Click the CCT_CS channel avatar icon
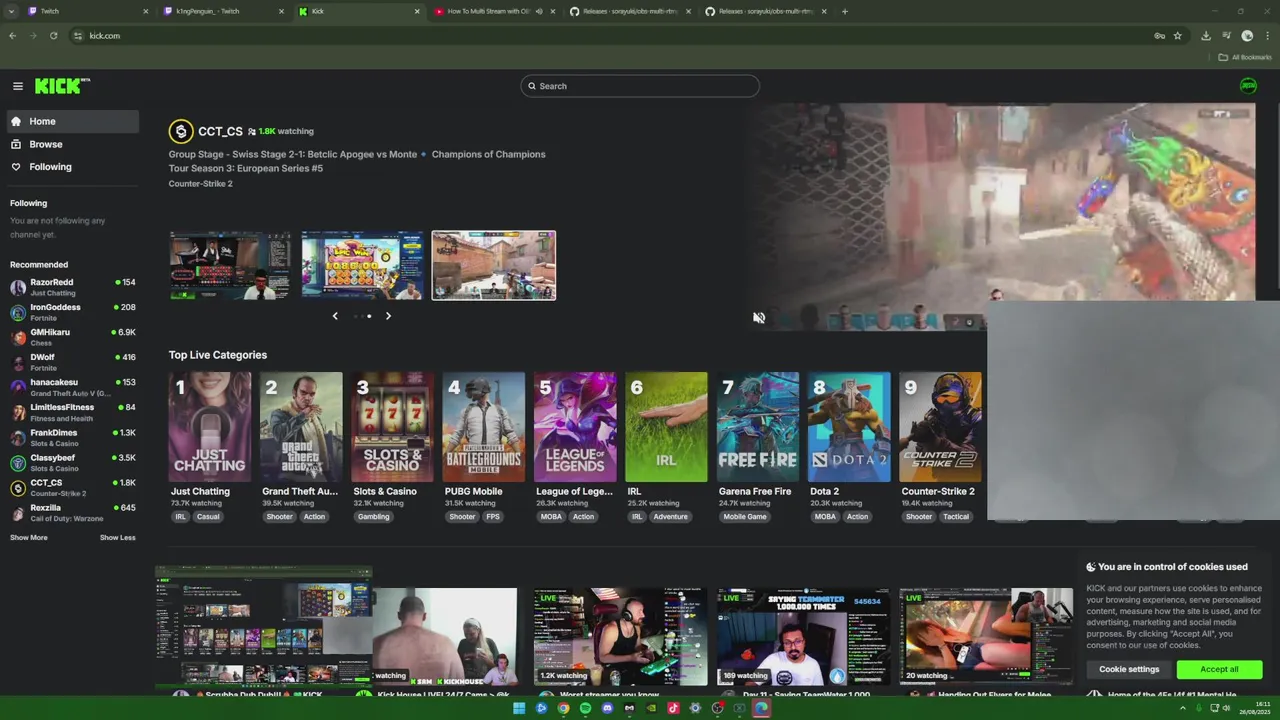1280x720 pixels. point(181,131)
